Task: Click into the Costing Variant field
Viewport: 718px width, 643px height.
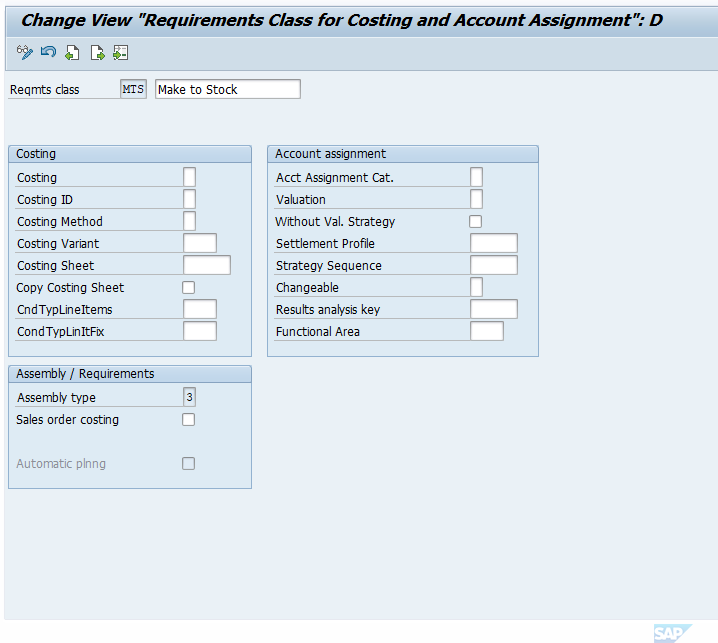Action: (x=200, y=243)
